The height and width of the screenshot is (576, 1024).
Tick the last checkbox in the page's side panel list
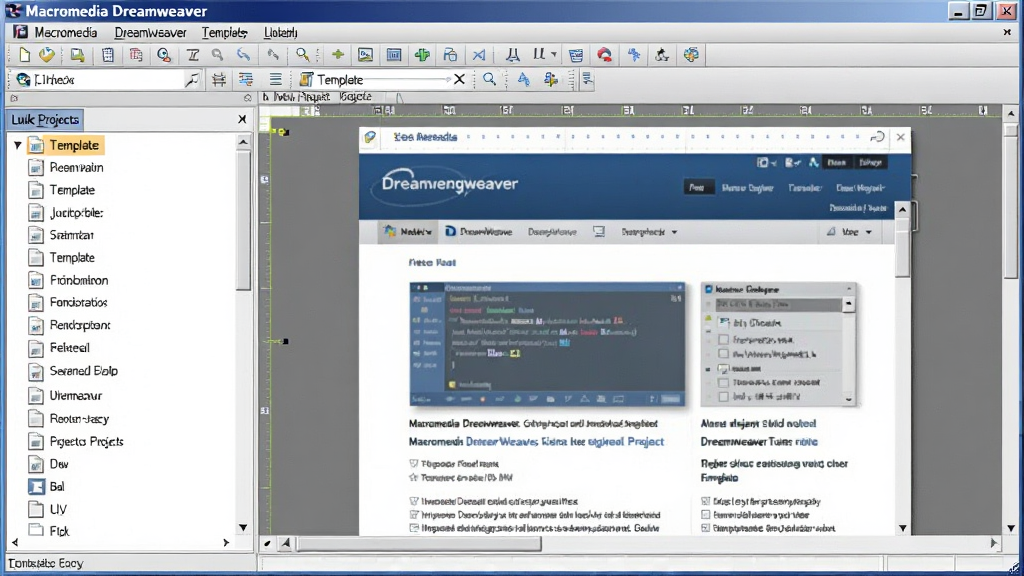[724, 396]
